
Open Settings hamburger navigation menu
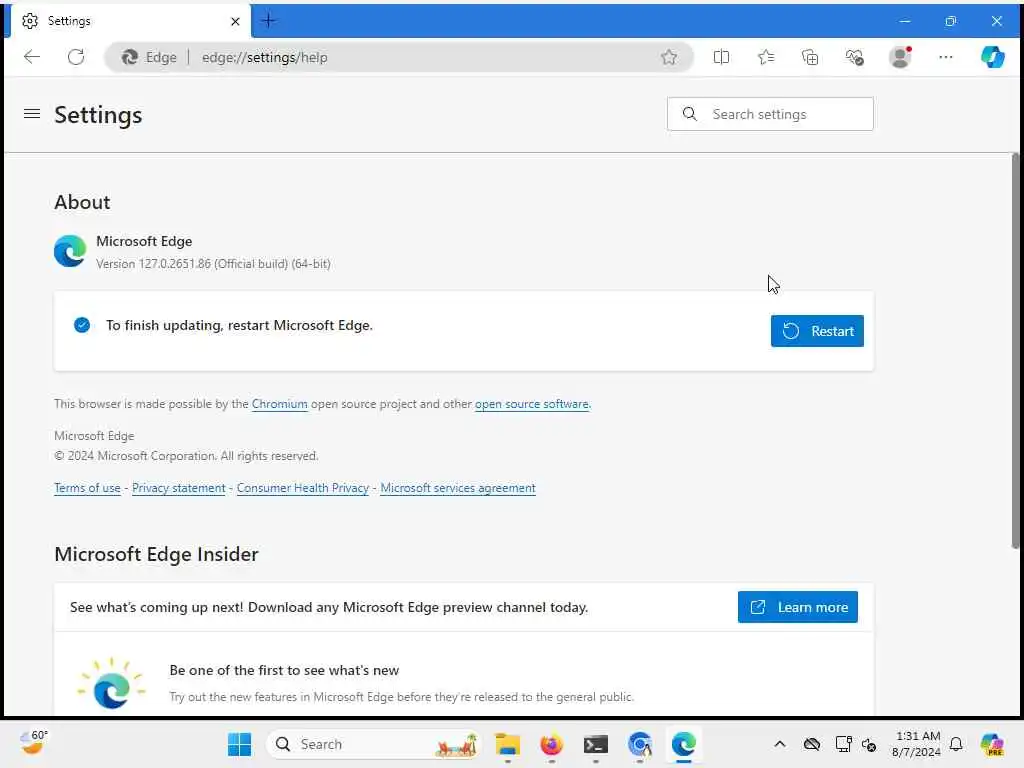[31, 114]
